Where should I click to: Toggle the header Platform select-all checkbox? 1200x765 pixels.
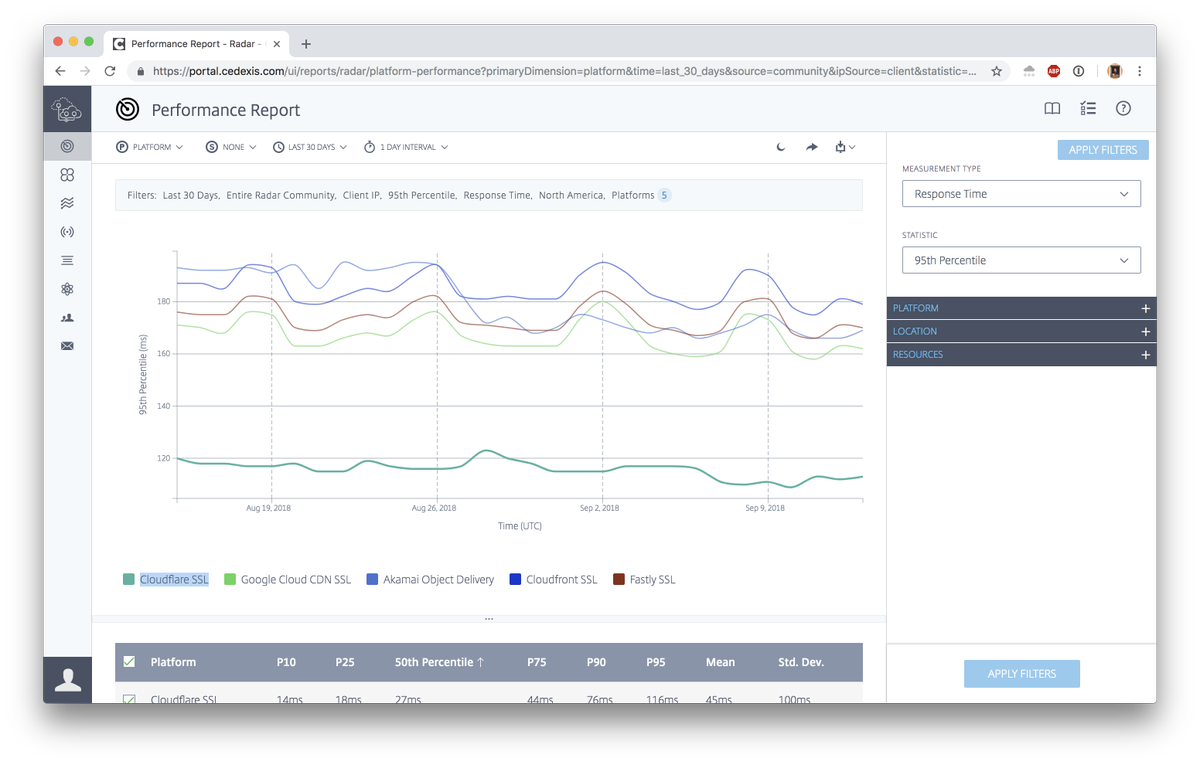tap(129, 662)
